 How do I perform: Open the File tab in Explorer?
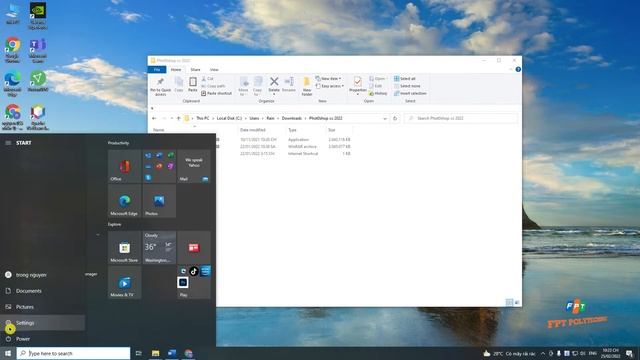click(x=157, y=70)
